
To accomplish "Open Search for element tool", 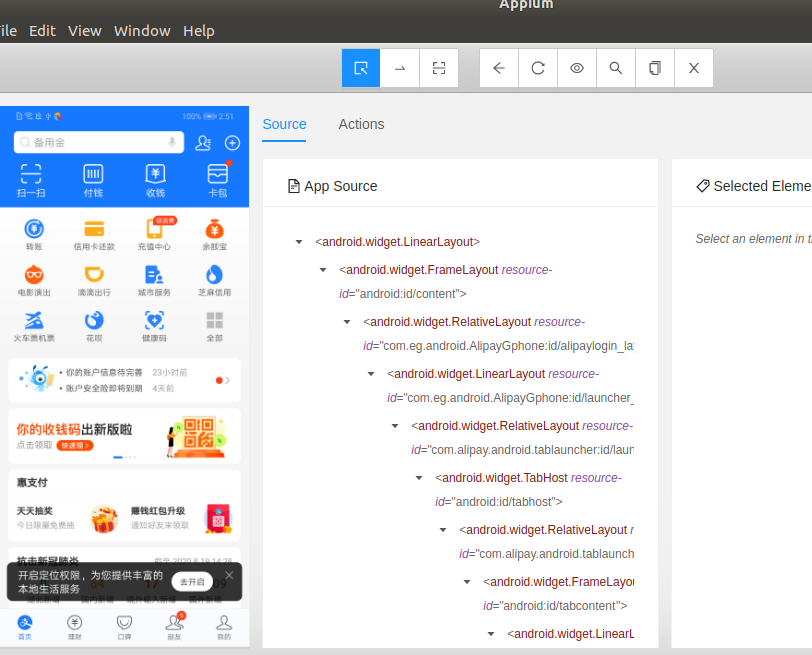I will 616,68.
